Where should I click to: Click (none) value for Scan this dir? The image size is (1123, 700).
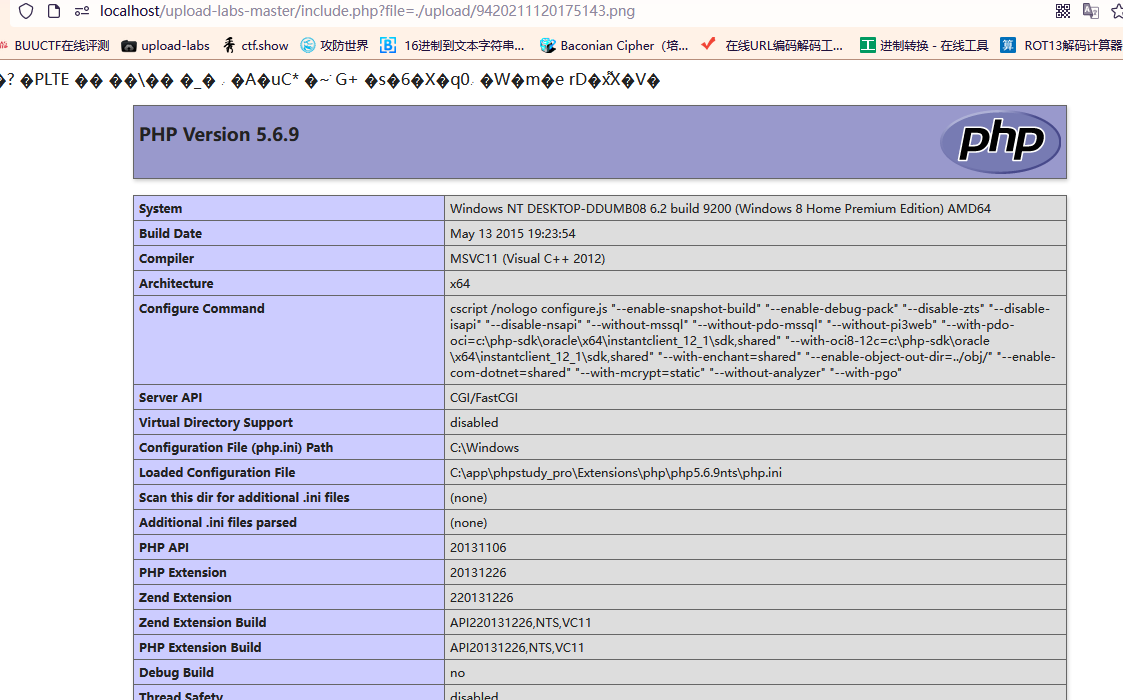coord(468,498)
